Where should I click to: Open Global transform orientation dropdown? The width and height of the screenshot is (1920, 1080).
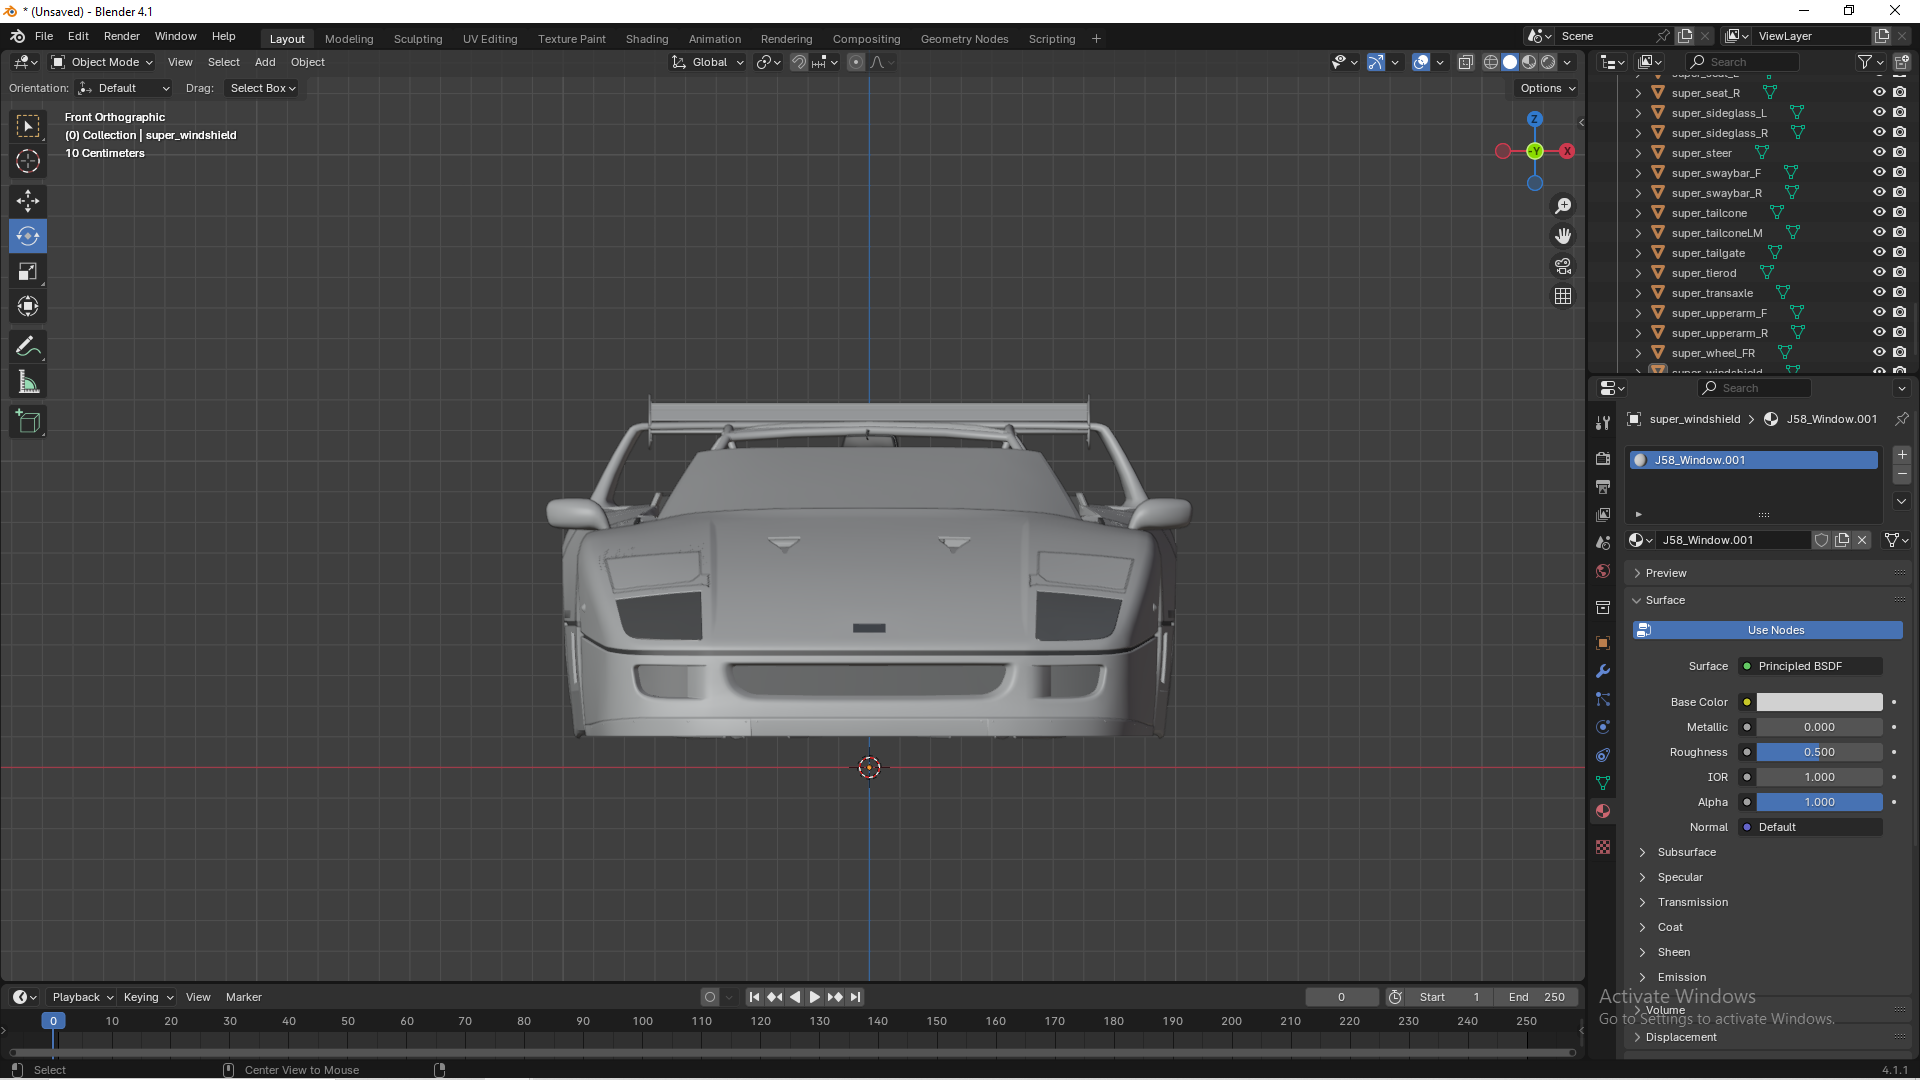[708, 62]
